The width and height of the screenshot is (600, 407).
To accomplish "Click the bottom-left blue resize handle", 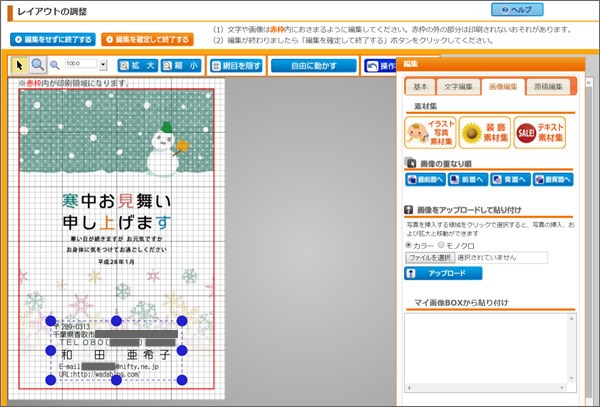I will pos(51,380).
